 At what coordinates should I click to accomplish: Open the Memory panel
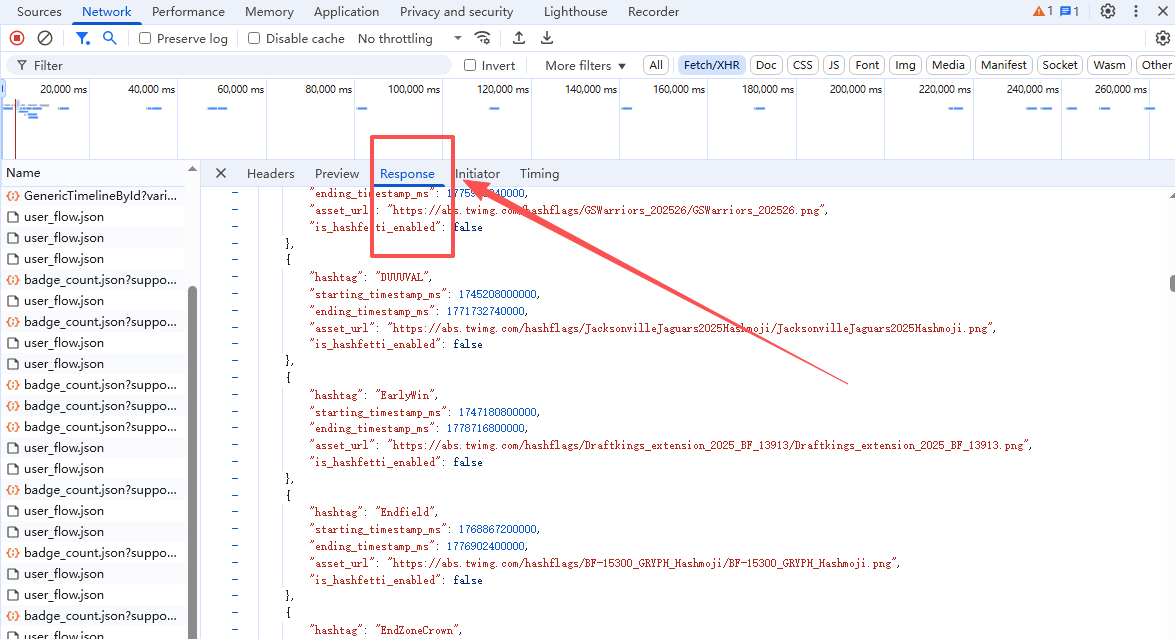(269, 11)
